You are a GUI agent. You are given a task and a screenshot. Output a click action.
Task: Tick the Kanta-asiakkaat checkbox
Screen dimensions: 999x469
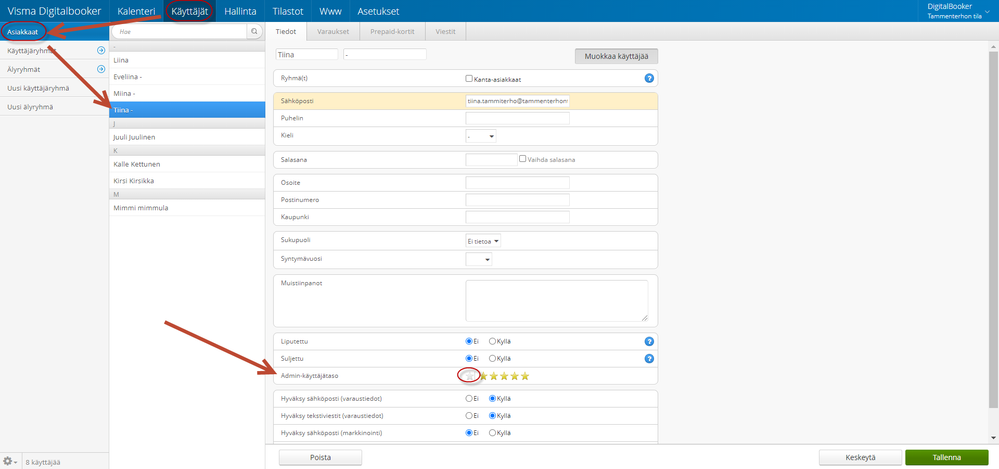tap(469, 79)
